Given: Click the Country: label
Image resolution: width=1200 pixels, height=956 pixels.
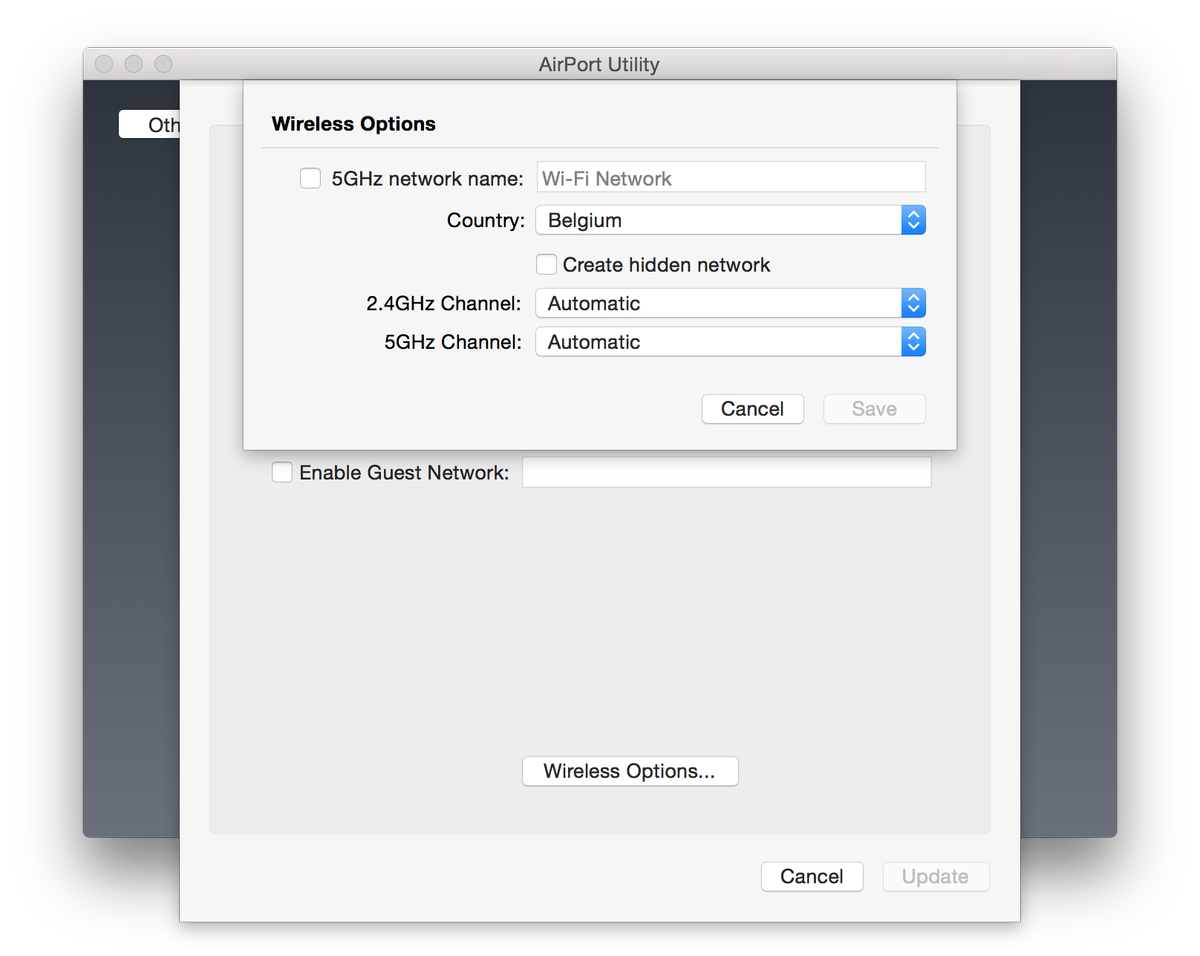Looking at the screenshot, I should click(486, 220).
